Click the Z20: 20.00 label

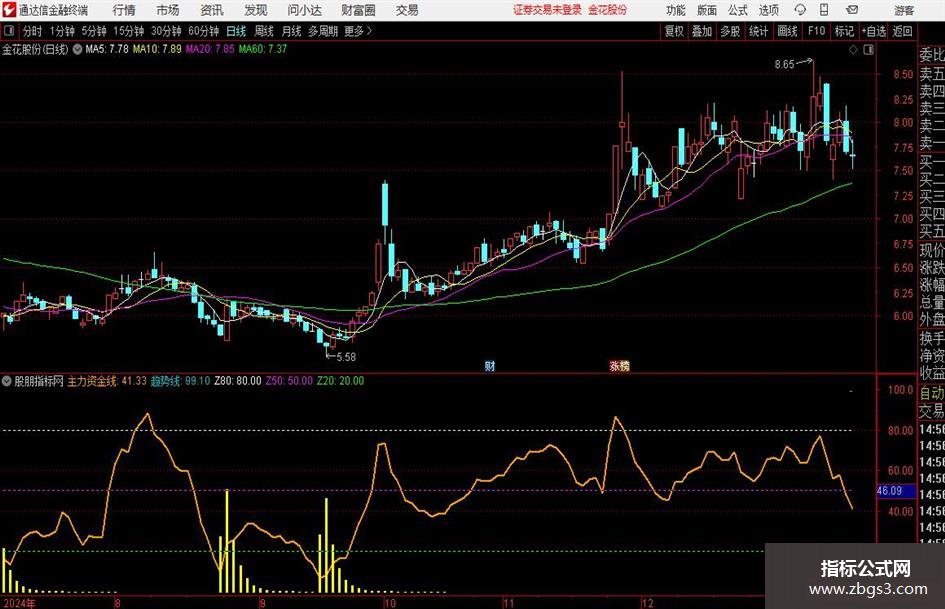click(x=341, y=381)
